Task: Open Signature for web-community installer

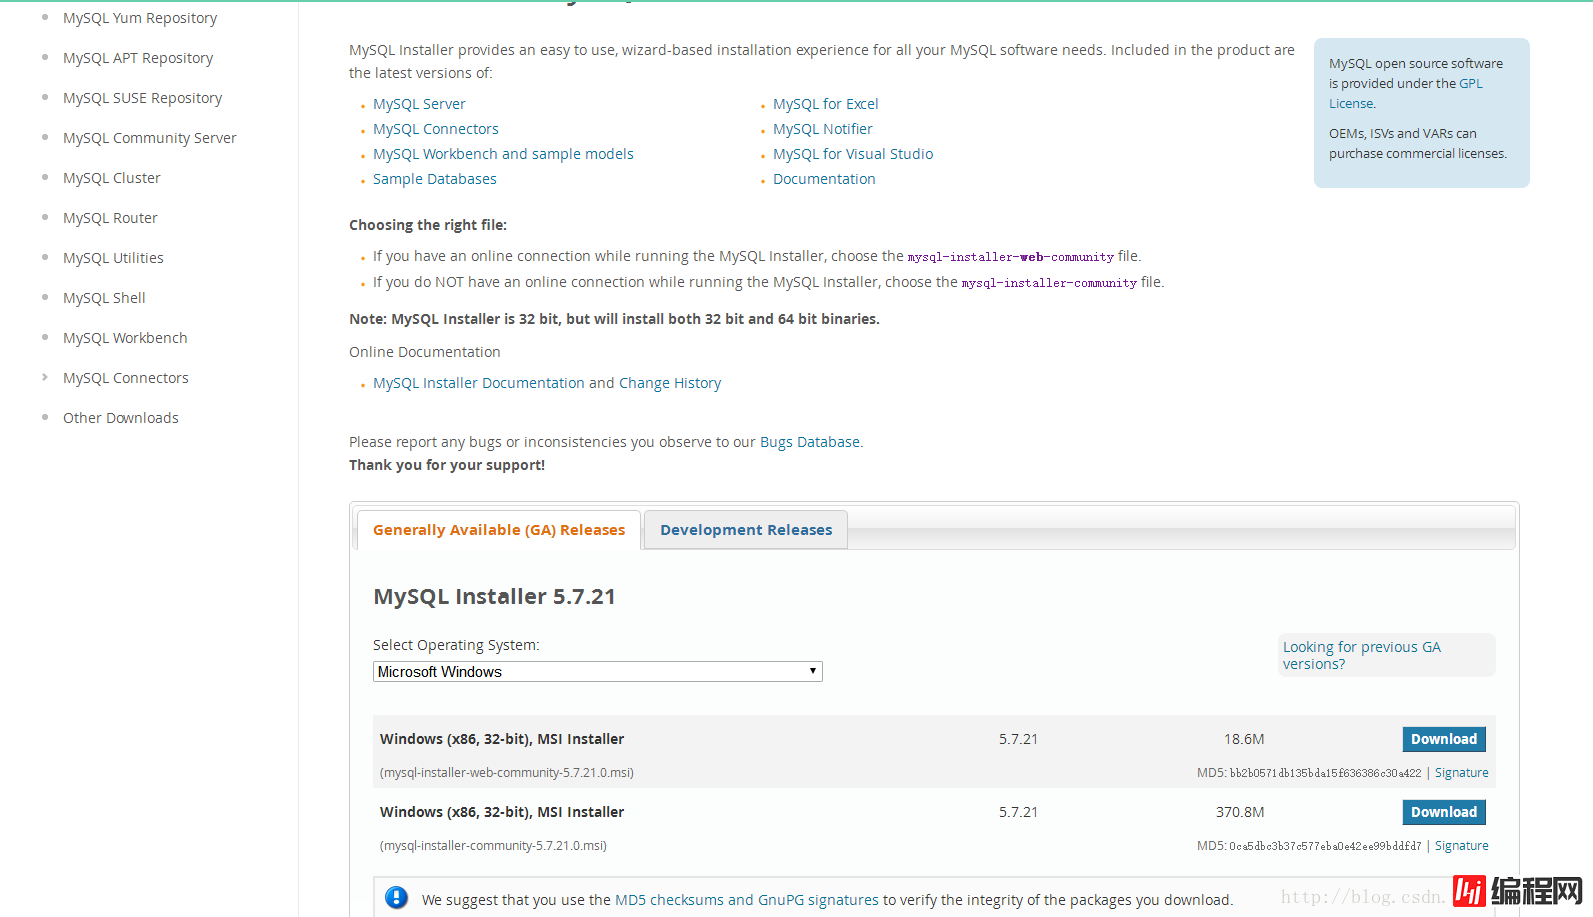Action: pos(1462,773)
